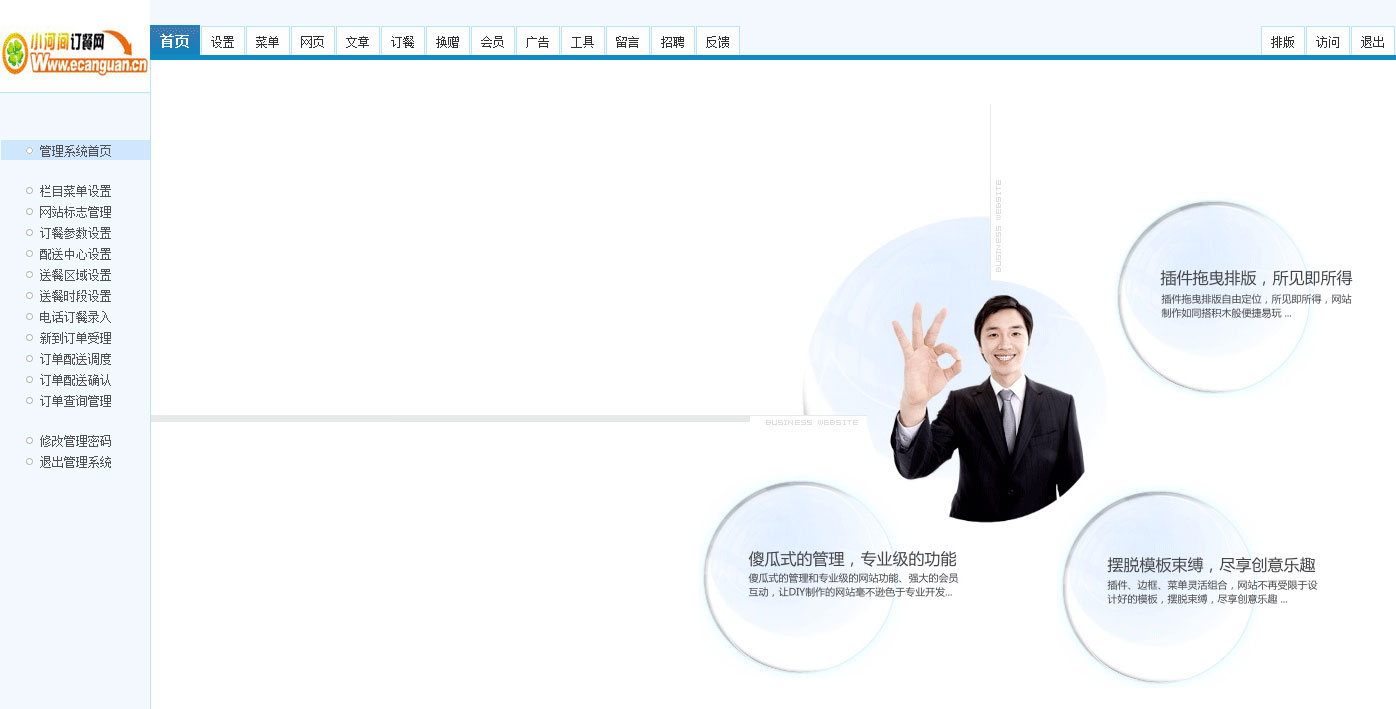This screenshot has height=709, width=1396.
Task: Click the 退出 button at top right
Action: (x=1373, y=42)
